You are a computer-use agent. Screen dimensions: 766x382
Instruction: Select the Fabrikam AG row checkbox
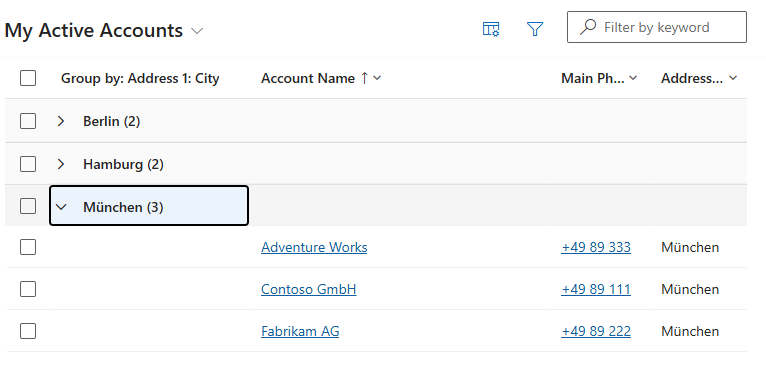tap(28, 331)
